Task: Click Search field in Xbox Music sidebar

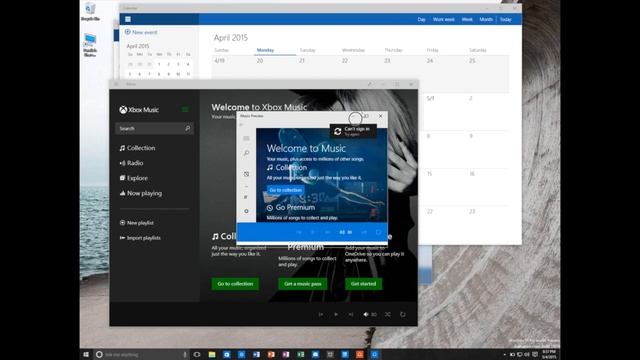Action: click(154, 128)
